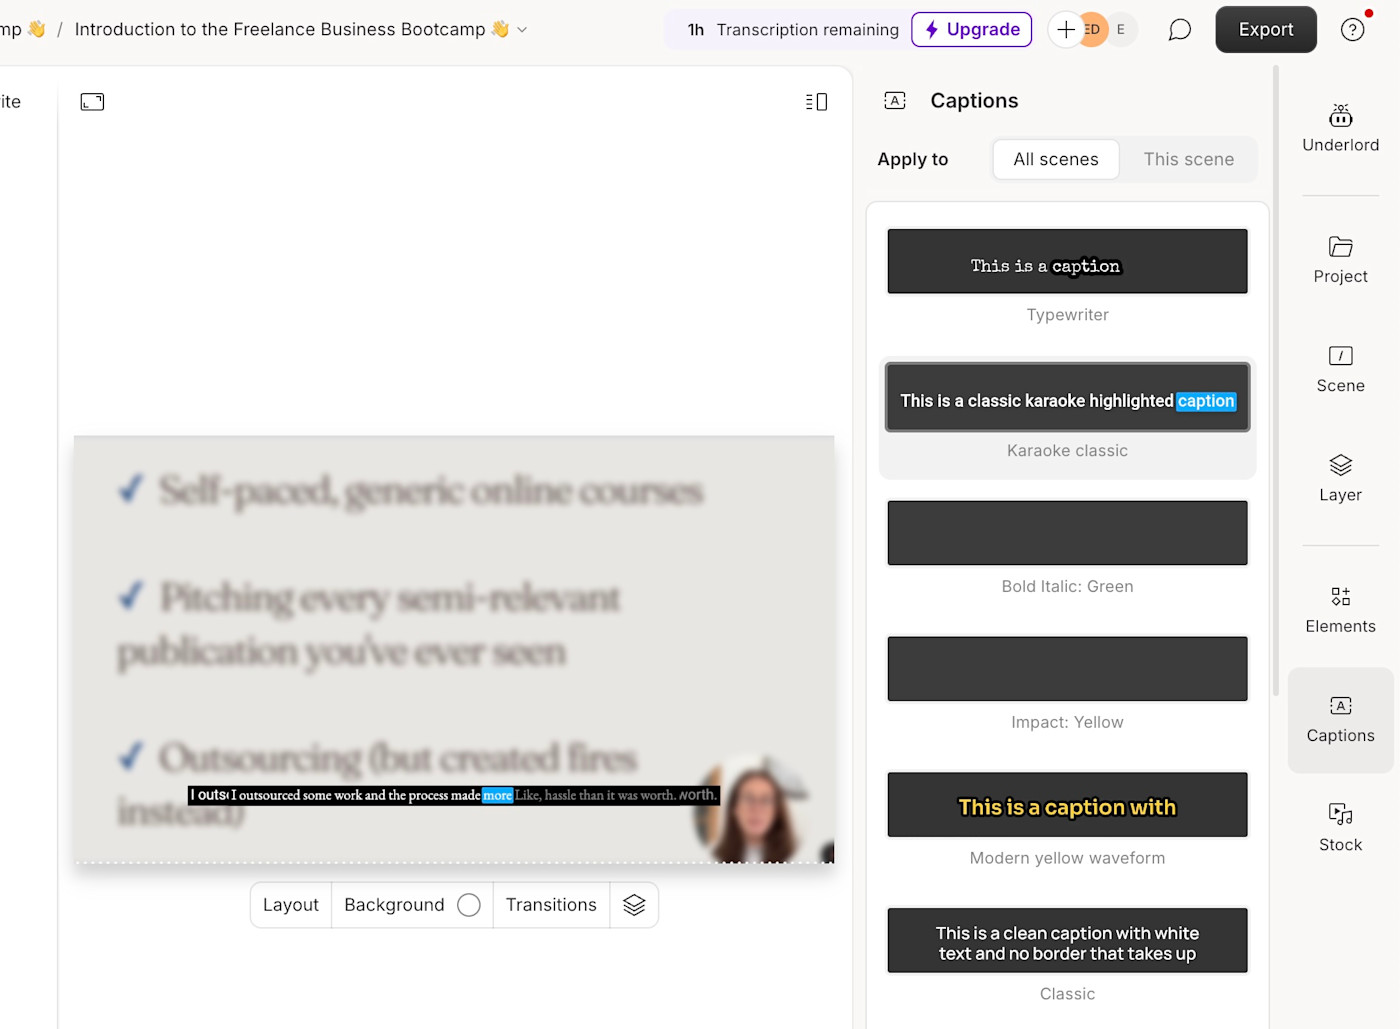Open the project title breadcrumb
This screenshot has width=1400, height=1029.
pos(292,29)
